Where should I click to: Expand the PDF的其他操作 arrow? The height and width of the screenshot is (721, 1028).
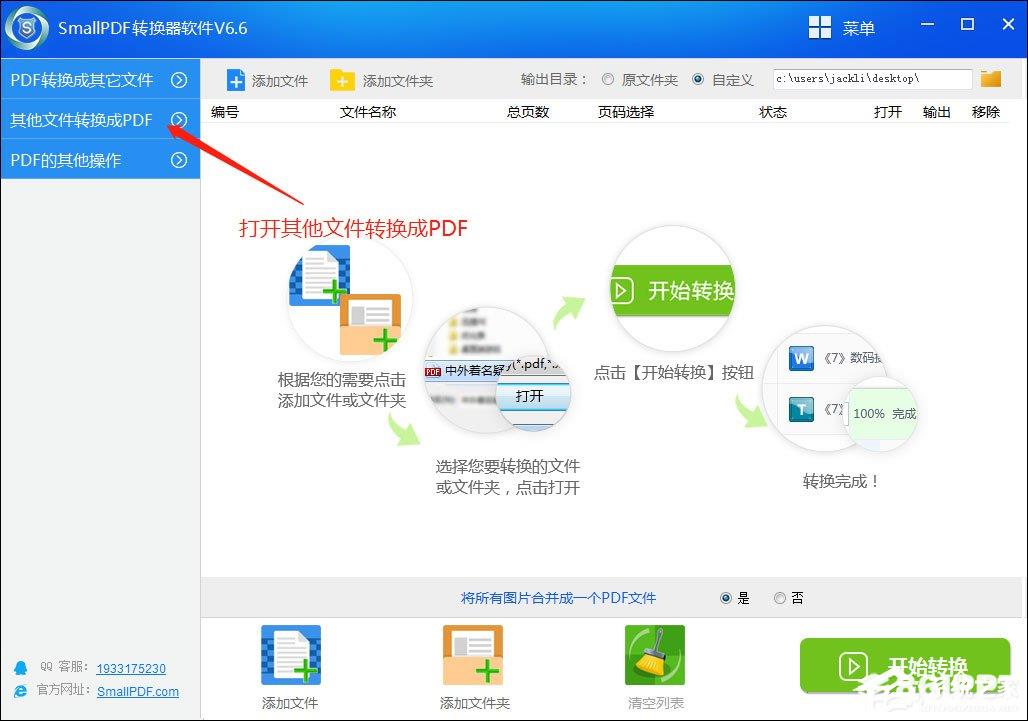pyautogui.click(x=179, y=160)
